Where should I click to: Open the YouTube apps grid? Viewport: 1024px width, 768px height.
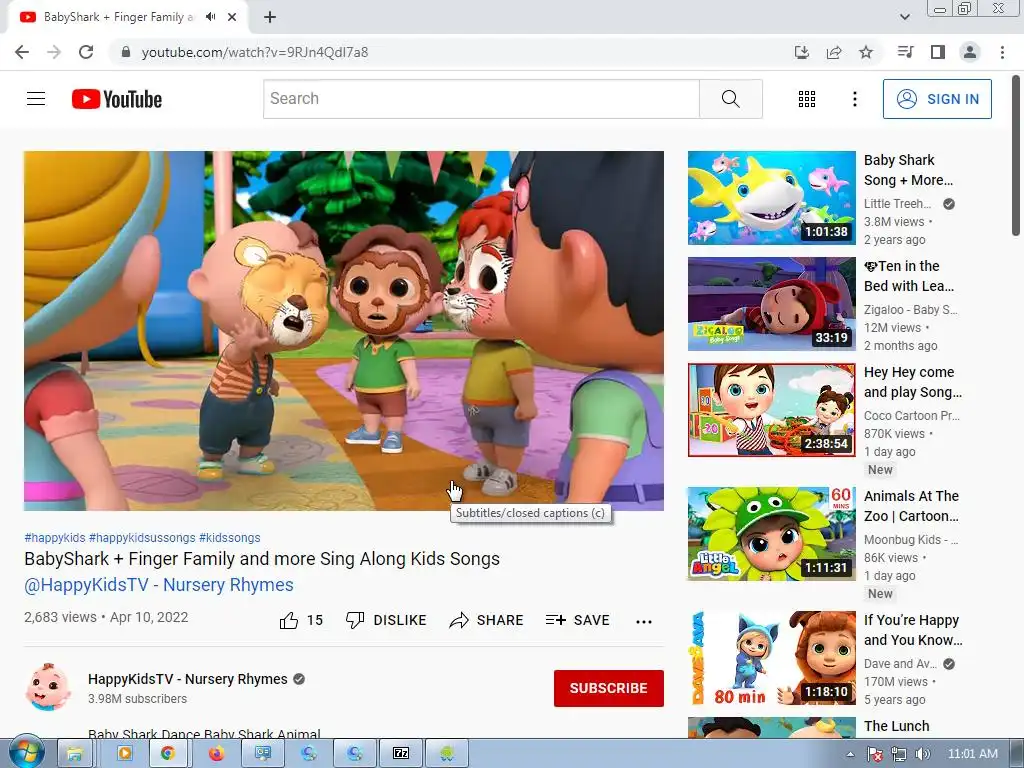click(x=807, y=99)
